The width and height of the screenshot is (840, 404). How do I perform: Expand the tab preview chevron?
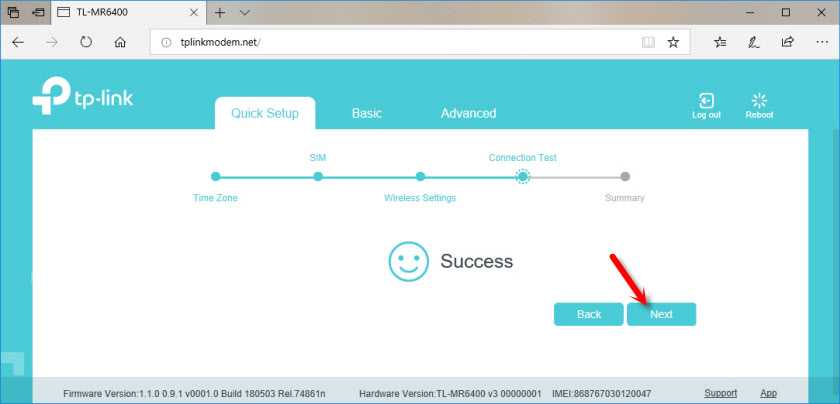click(x=245, y=13)
